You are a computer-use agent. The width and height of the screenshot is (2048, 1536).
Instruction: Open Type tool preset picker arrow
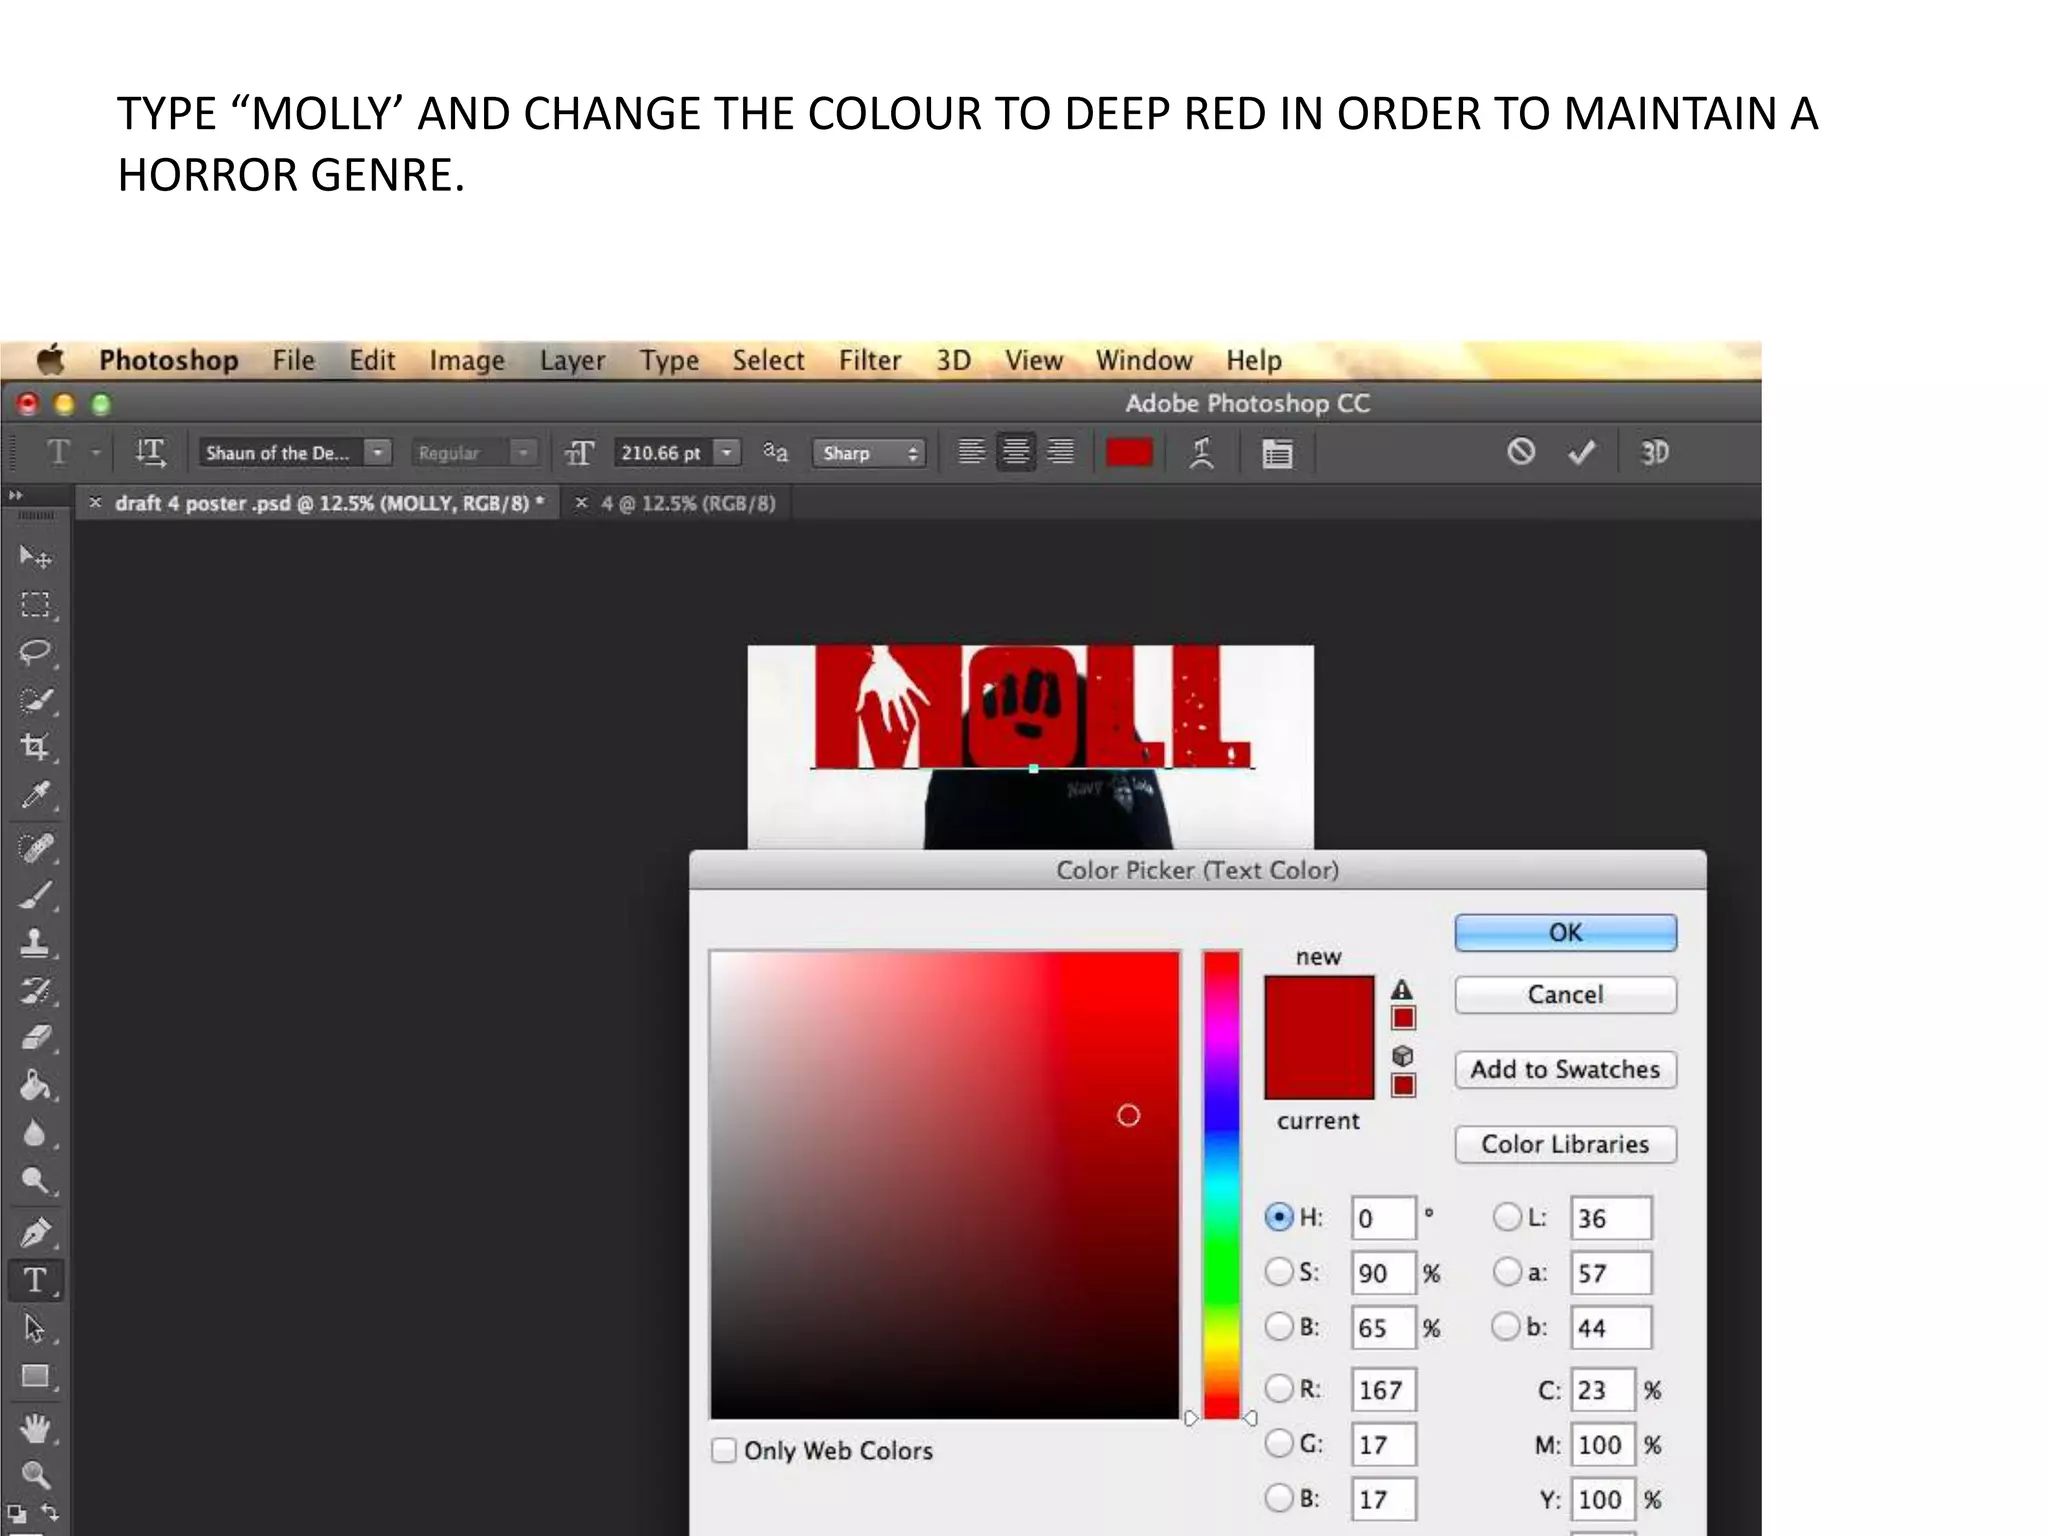point(96,453)
